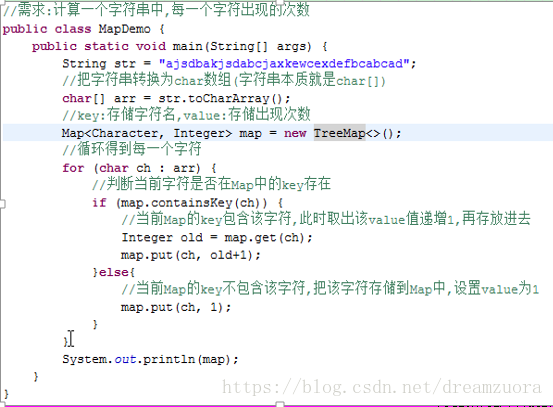Viewport: 553px width, 407px height.
Task: Click containsKey in the if condition
Action: click(192, 203)
